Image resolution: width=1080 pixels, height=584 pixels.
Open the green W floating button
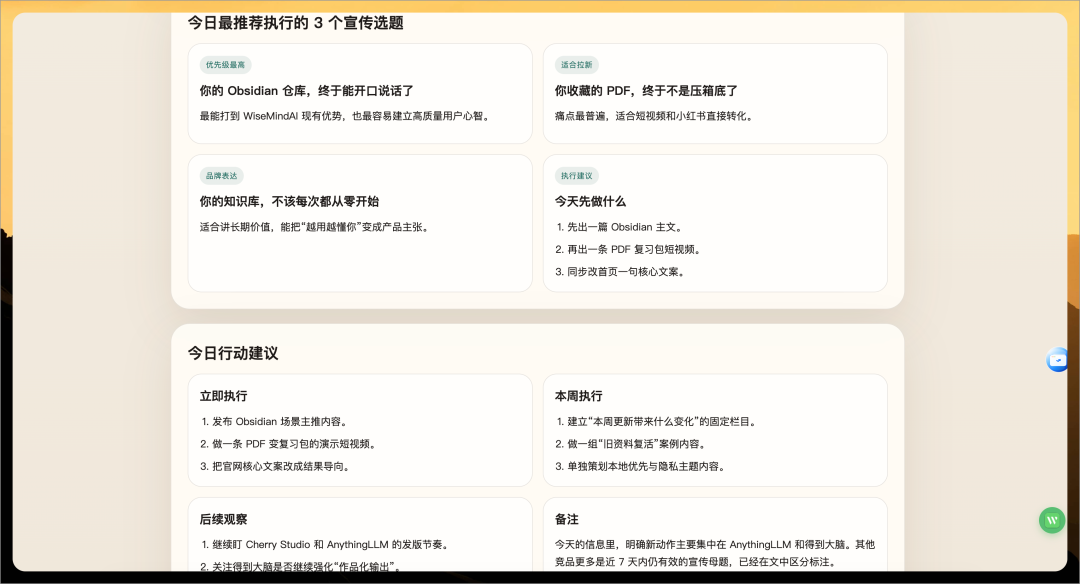[x=1052, y=521]
